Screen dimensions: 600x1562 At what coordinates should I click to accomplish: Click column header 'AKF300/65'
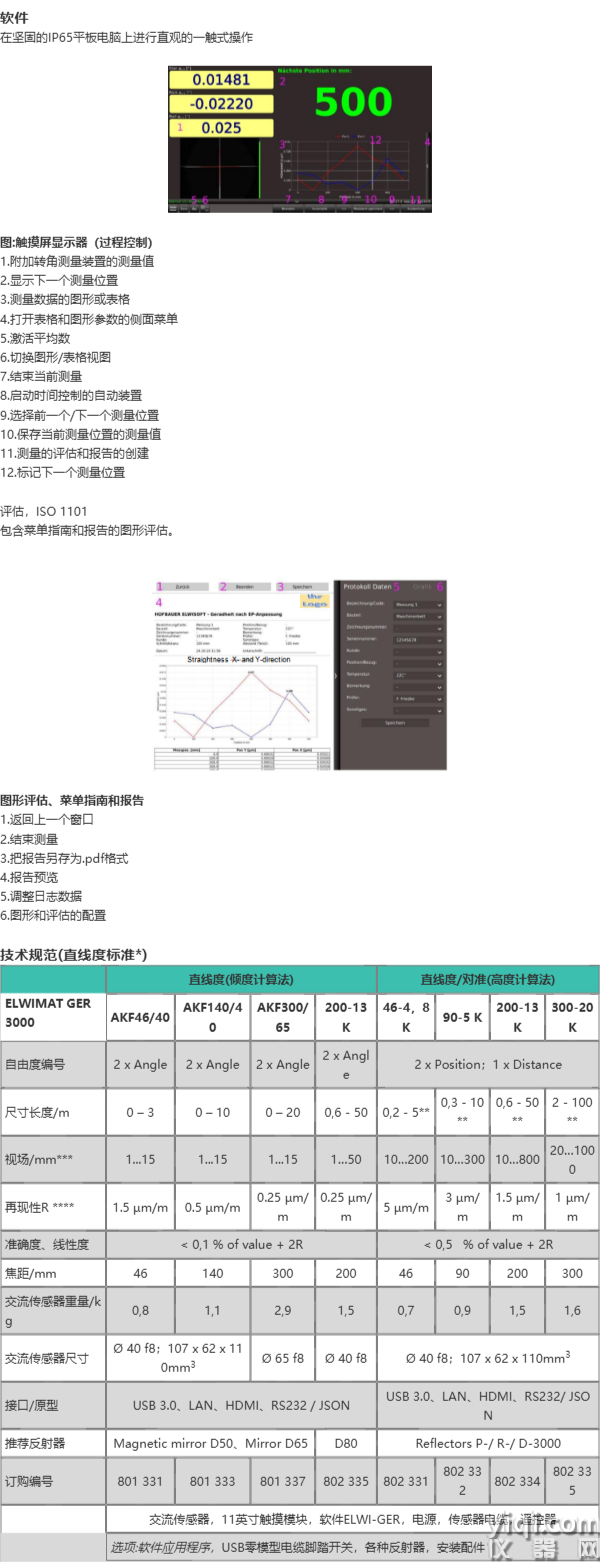point(282,1017)
